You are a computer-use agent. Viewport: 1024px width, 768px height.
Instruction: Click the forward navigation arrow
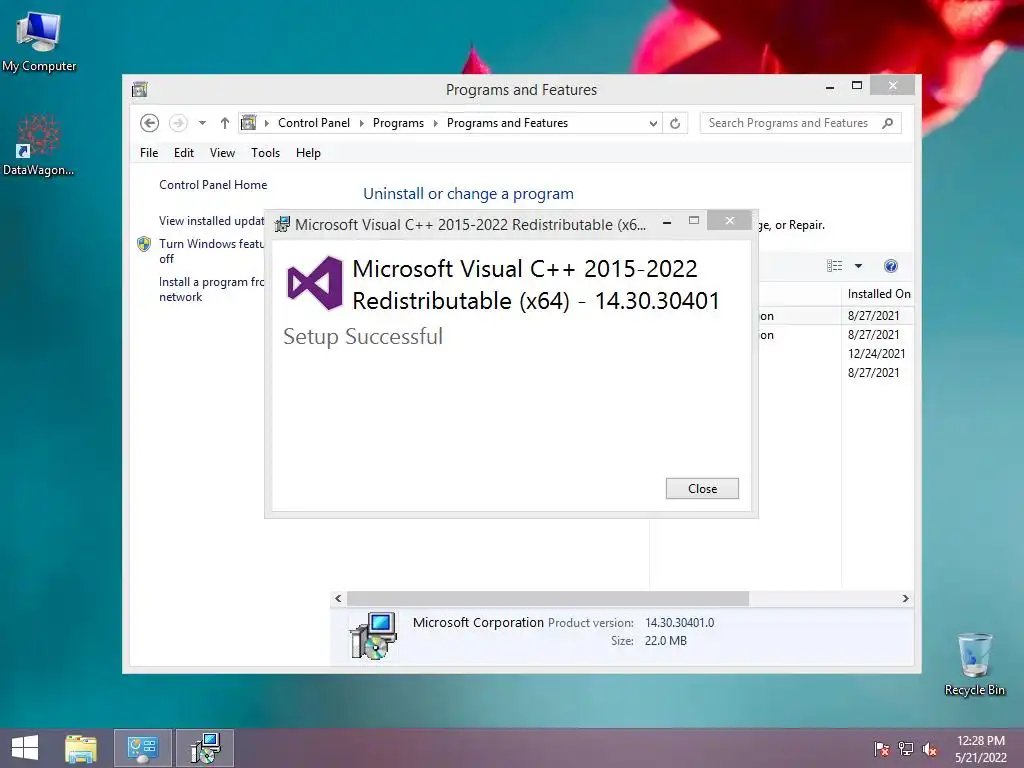pos(178,123)
